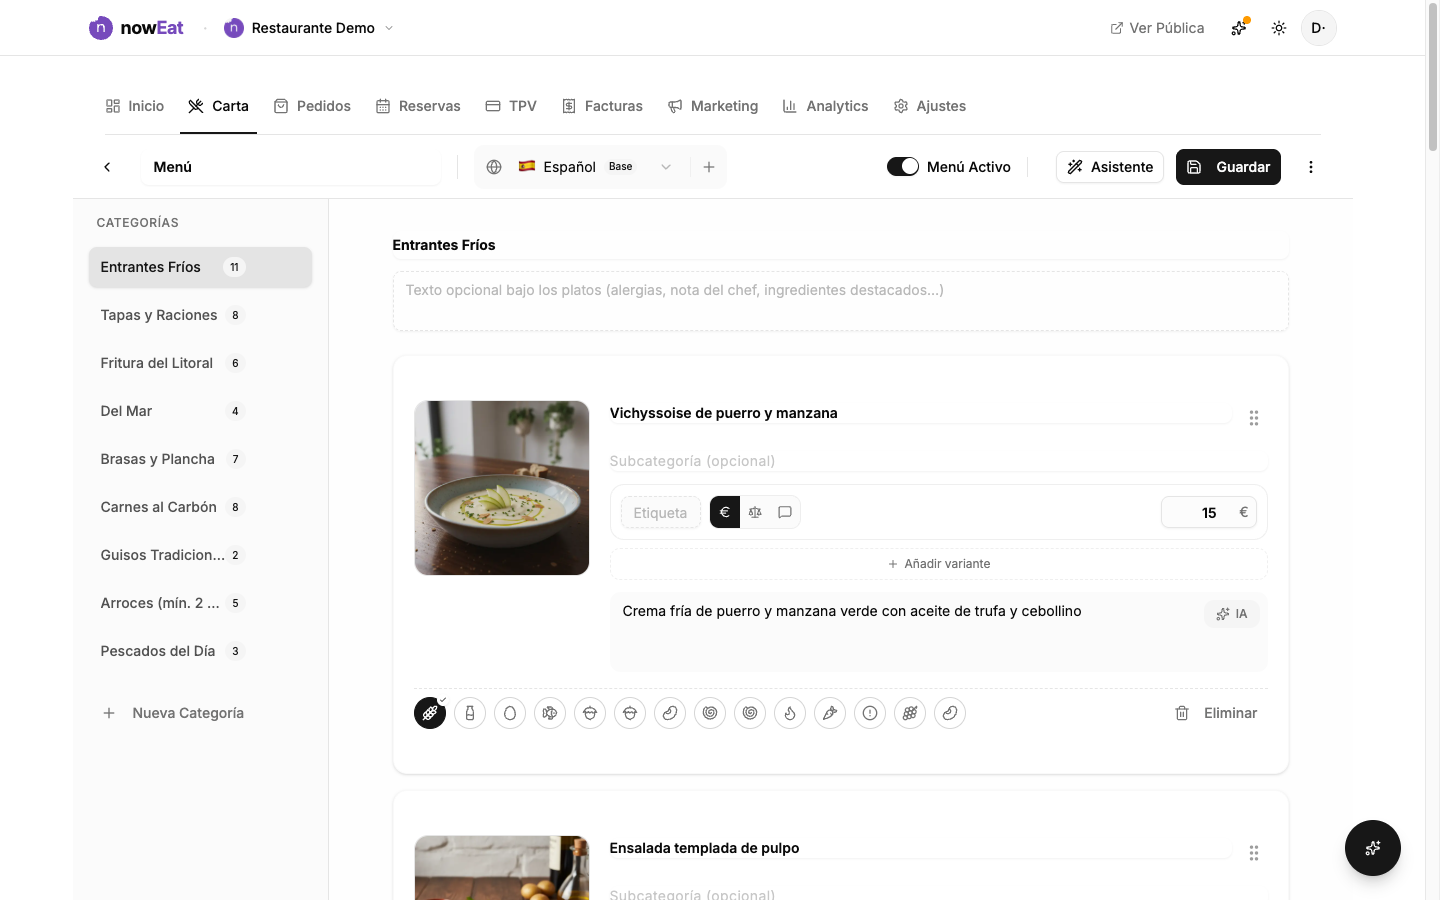
Task: Click the globe language icon
Action: 494,167
